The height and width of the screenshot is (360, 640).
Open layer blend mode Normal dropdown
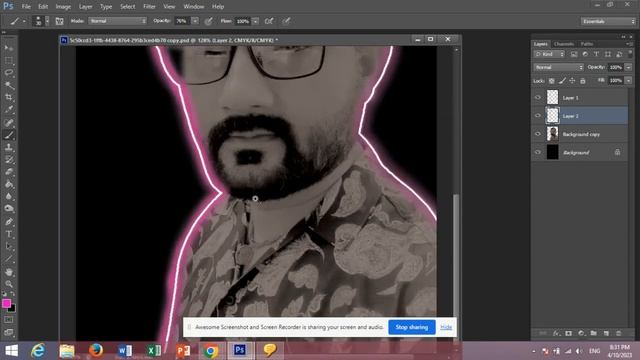[558, 67]
